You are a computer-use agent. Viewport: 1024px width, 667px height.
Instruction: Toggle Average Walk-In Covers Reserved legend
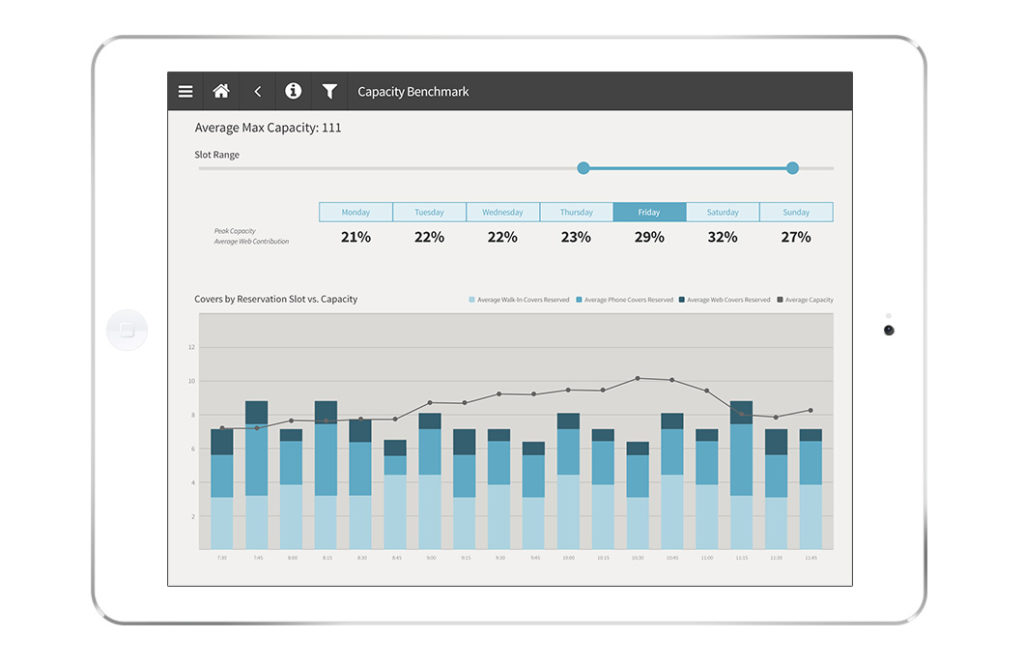point(520,300)
